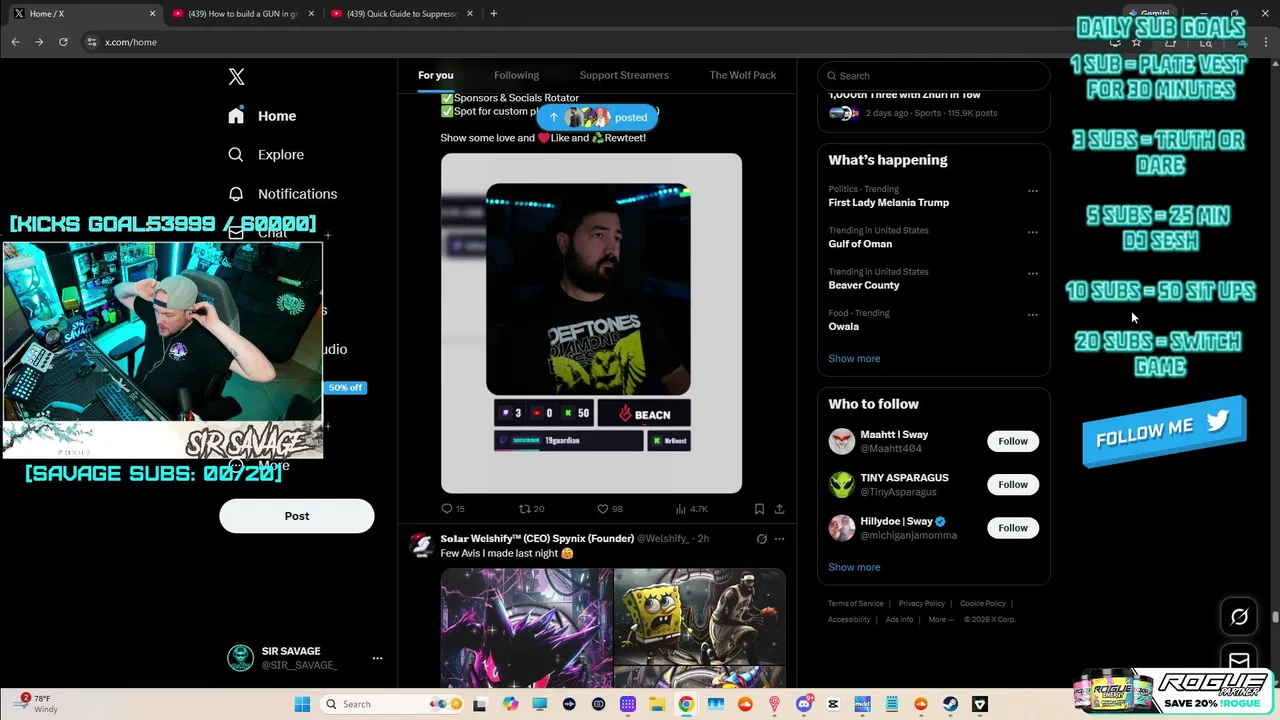This screenshot has height=720, width=1280.
Task: Open Grok floating button
Action: pos(1239,617)
